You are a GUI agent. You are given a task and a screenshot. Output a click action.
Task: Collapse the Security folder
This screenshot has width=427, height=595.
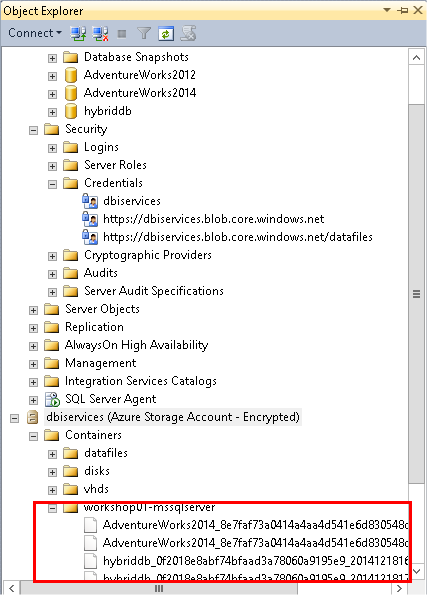pyautogui.click(x=33, y=130)
